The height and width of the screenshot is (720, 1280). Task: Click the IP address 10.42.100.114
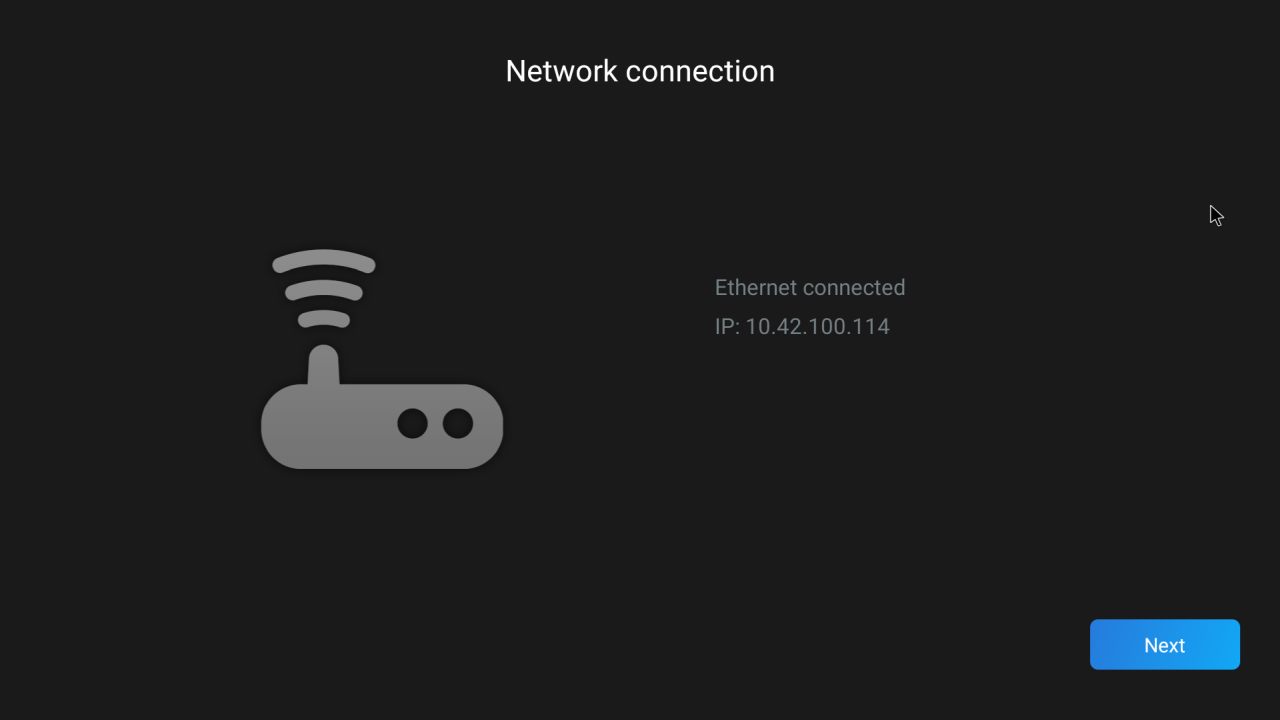tap(817, 326)
